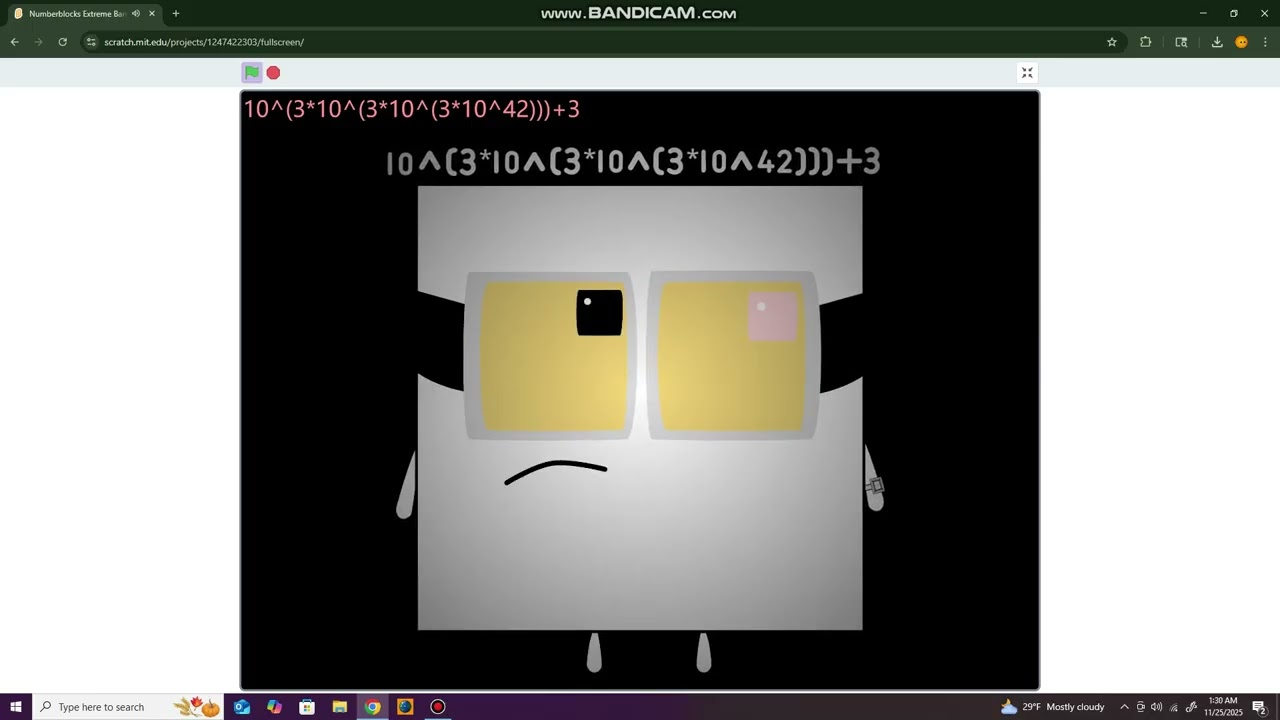The image size is (1280, 720).
Task: Open the globe app icon in the taskbar
Action: click(405, 707)
